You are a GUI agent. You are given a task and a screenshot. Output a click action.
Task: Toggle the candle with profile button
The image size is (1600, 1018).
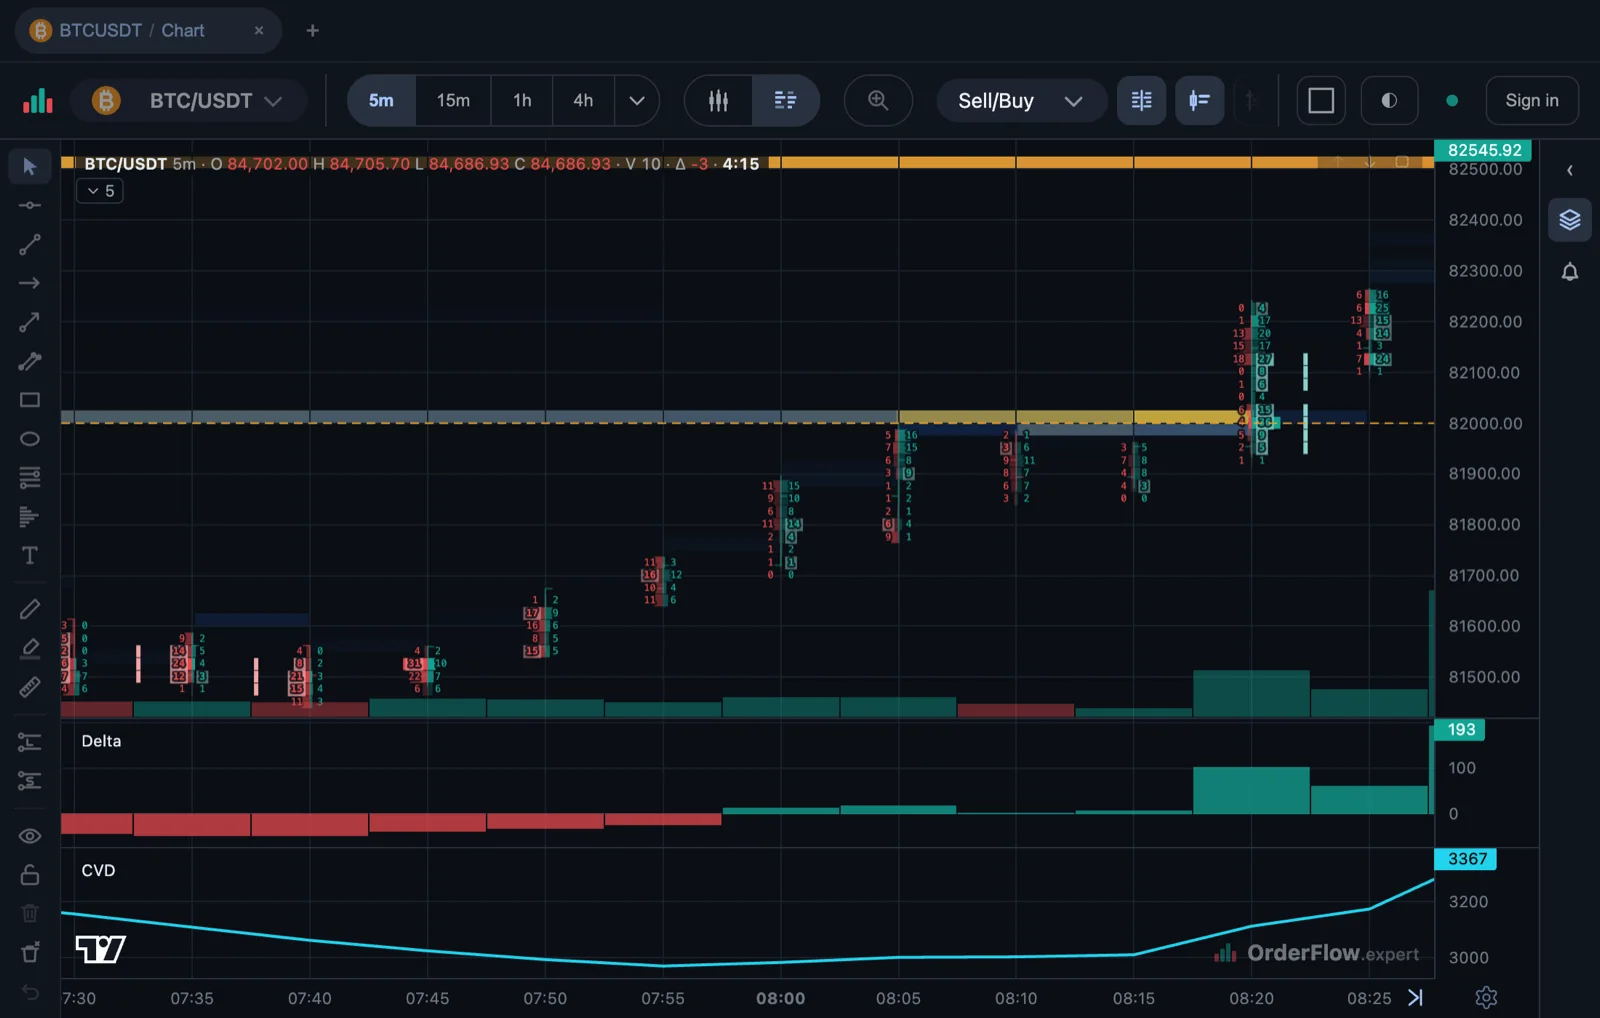(x=1199, y=100)
